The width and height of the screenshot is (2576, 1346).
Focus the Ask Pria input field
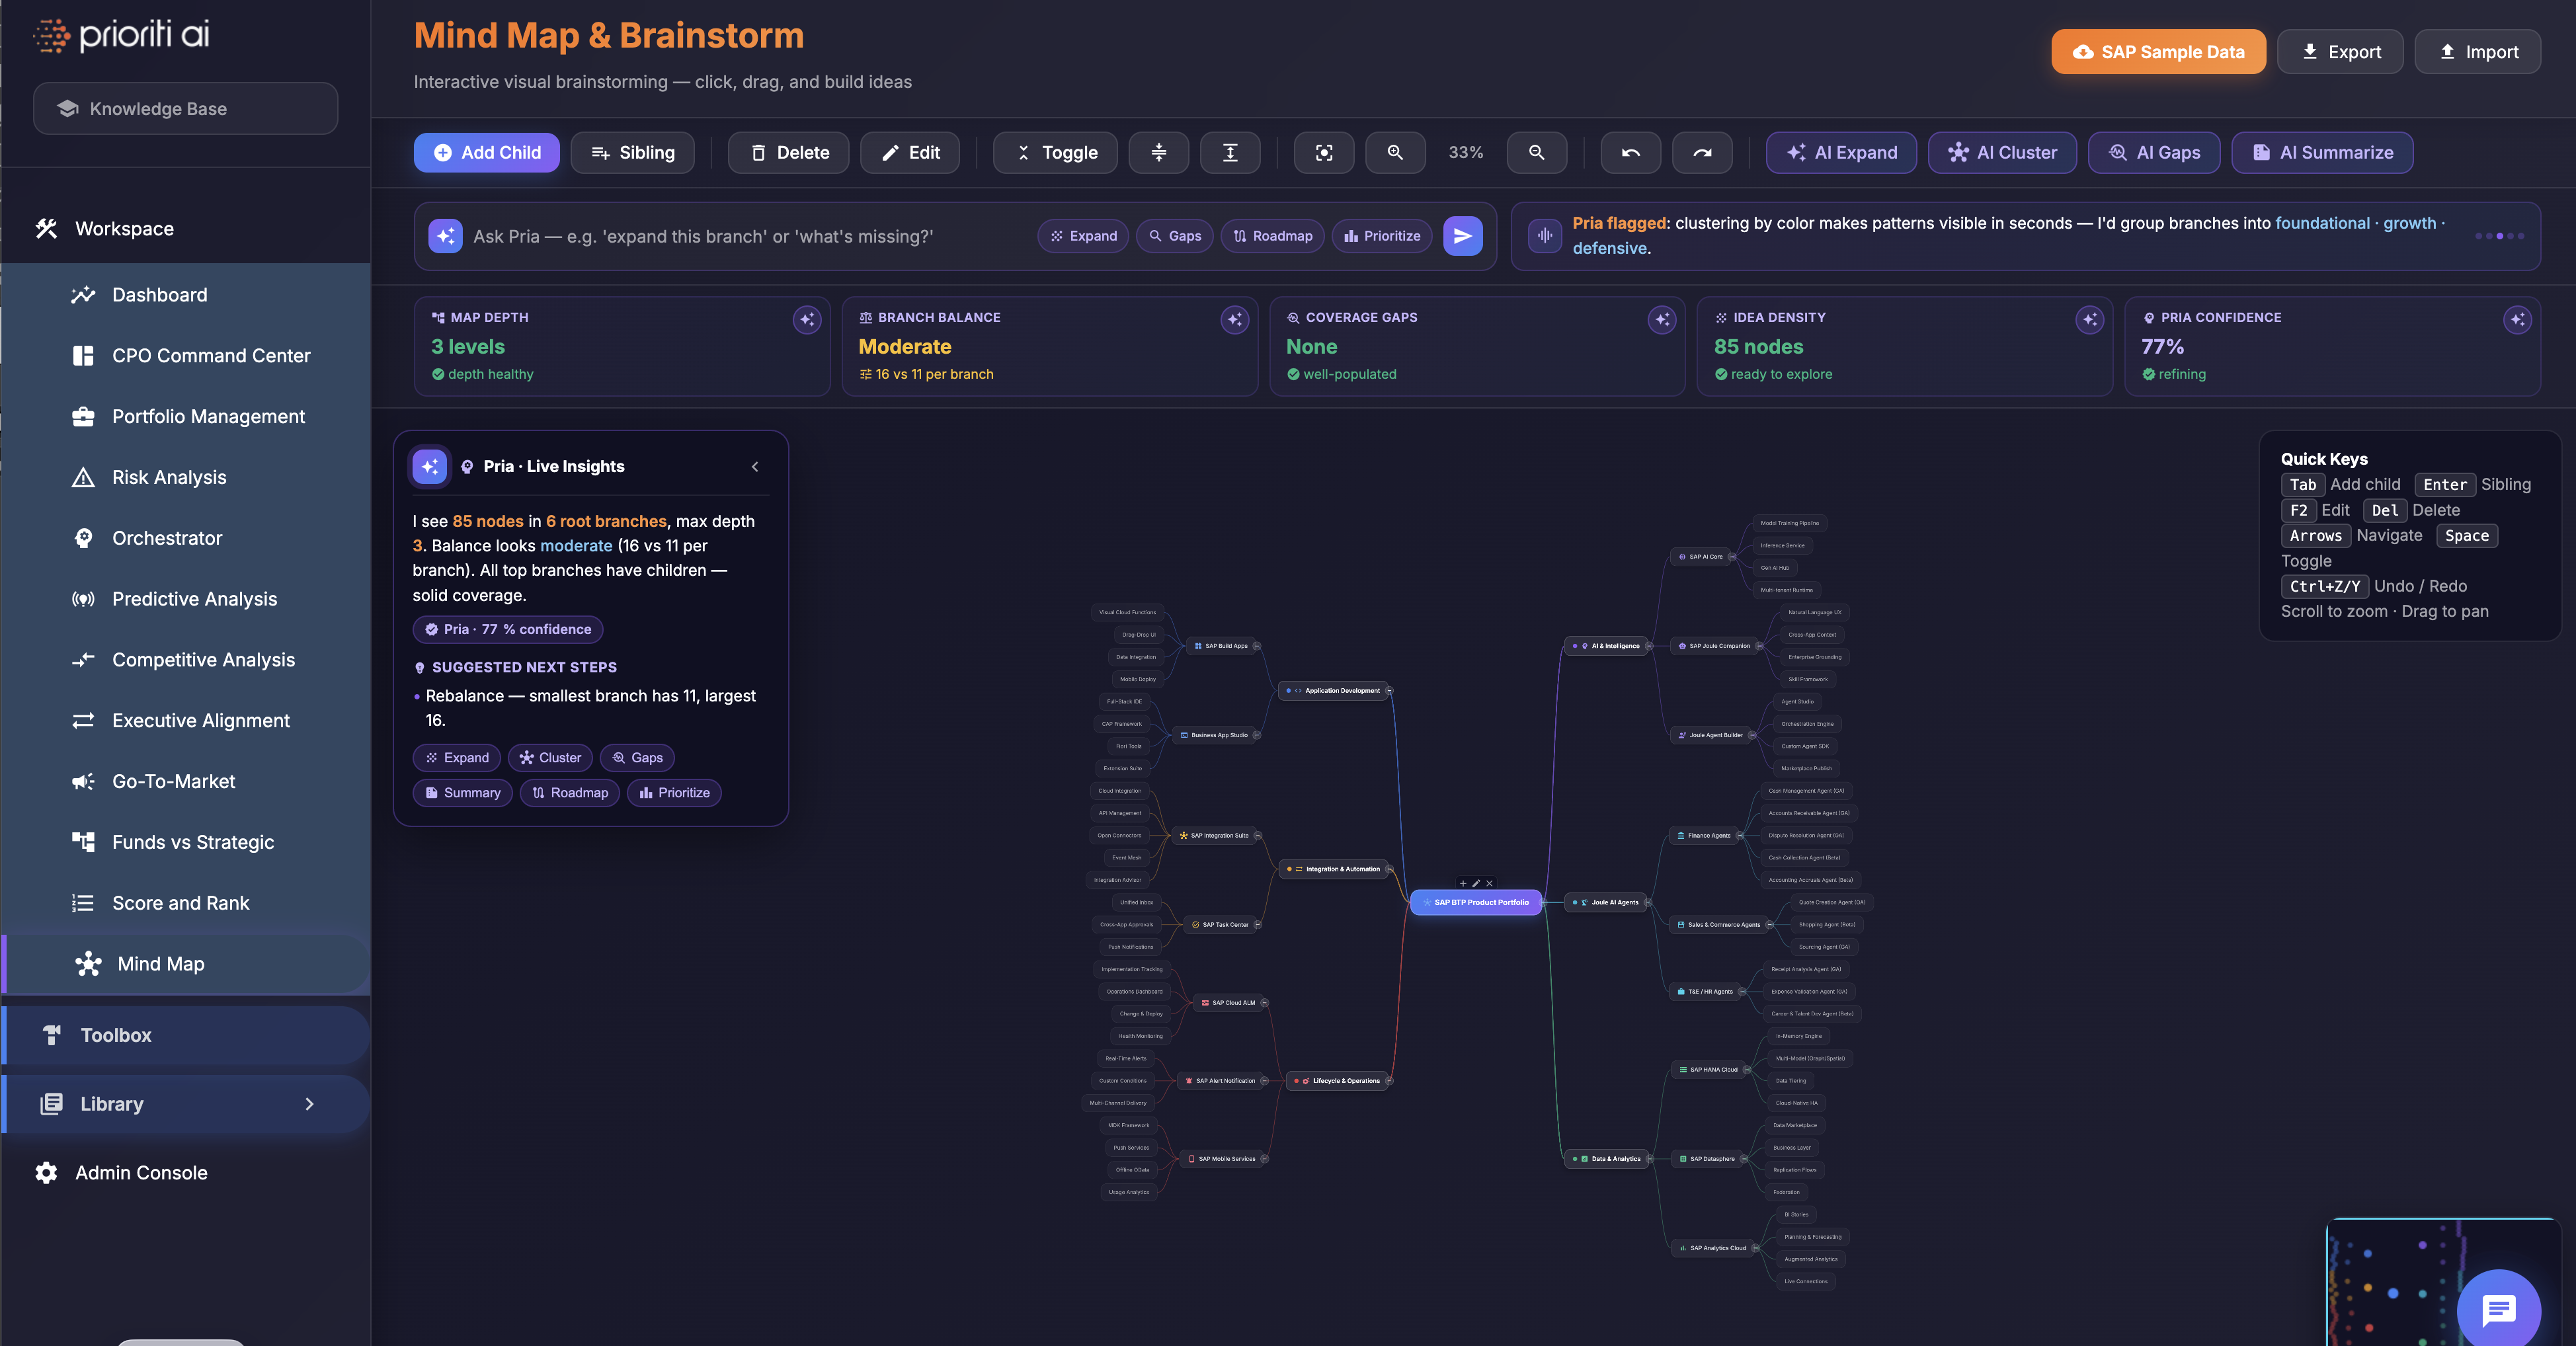click(x=748, y=236)
